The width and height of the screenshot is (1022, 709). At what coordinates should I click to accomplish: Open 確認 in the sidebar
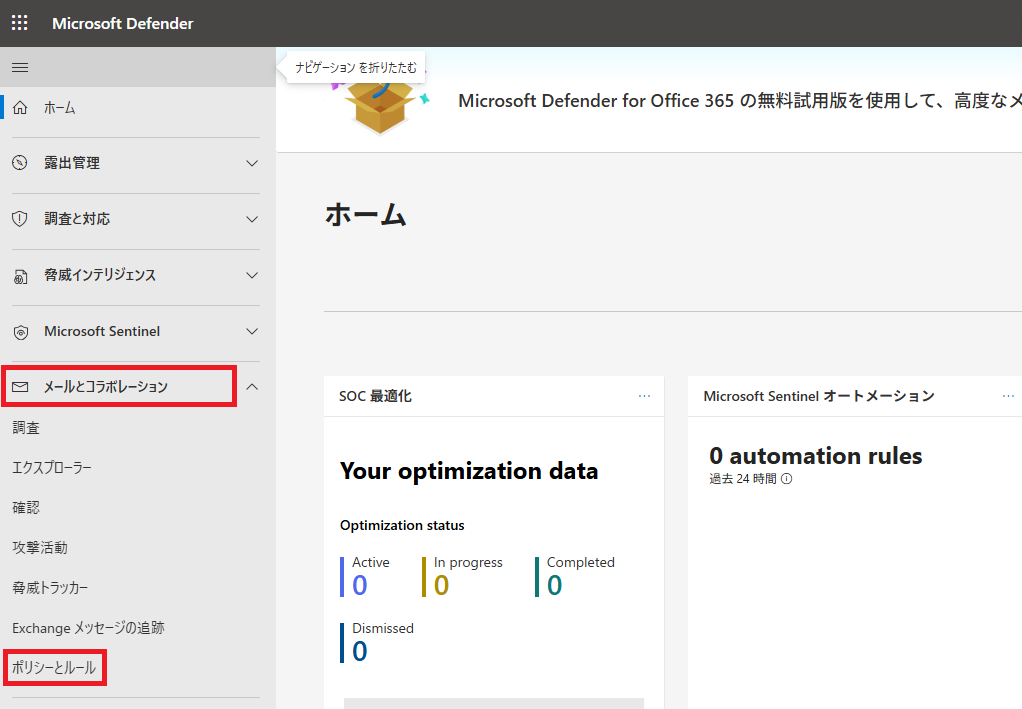coord(26,508)
